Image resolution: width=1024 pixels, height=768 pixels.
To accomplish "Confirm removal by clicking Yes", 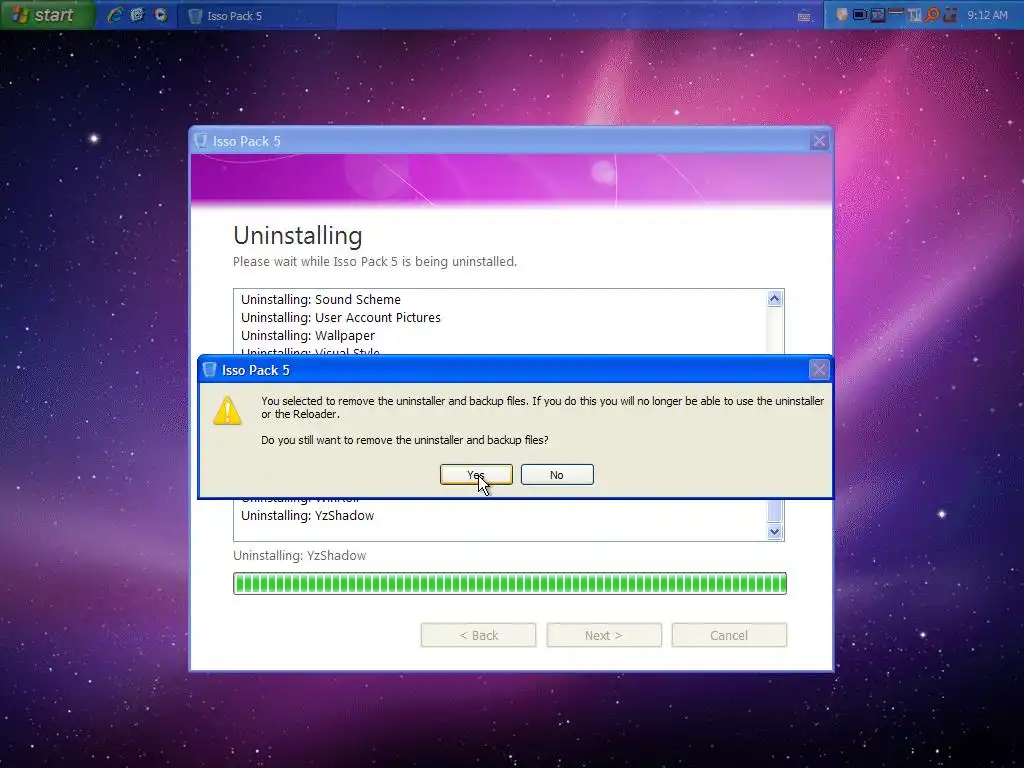I will (476, 475).
